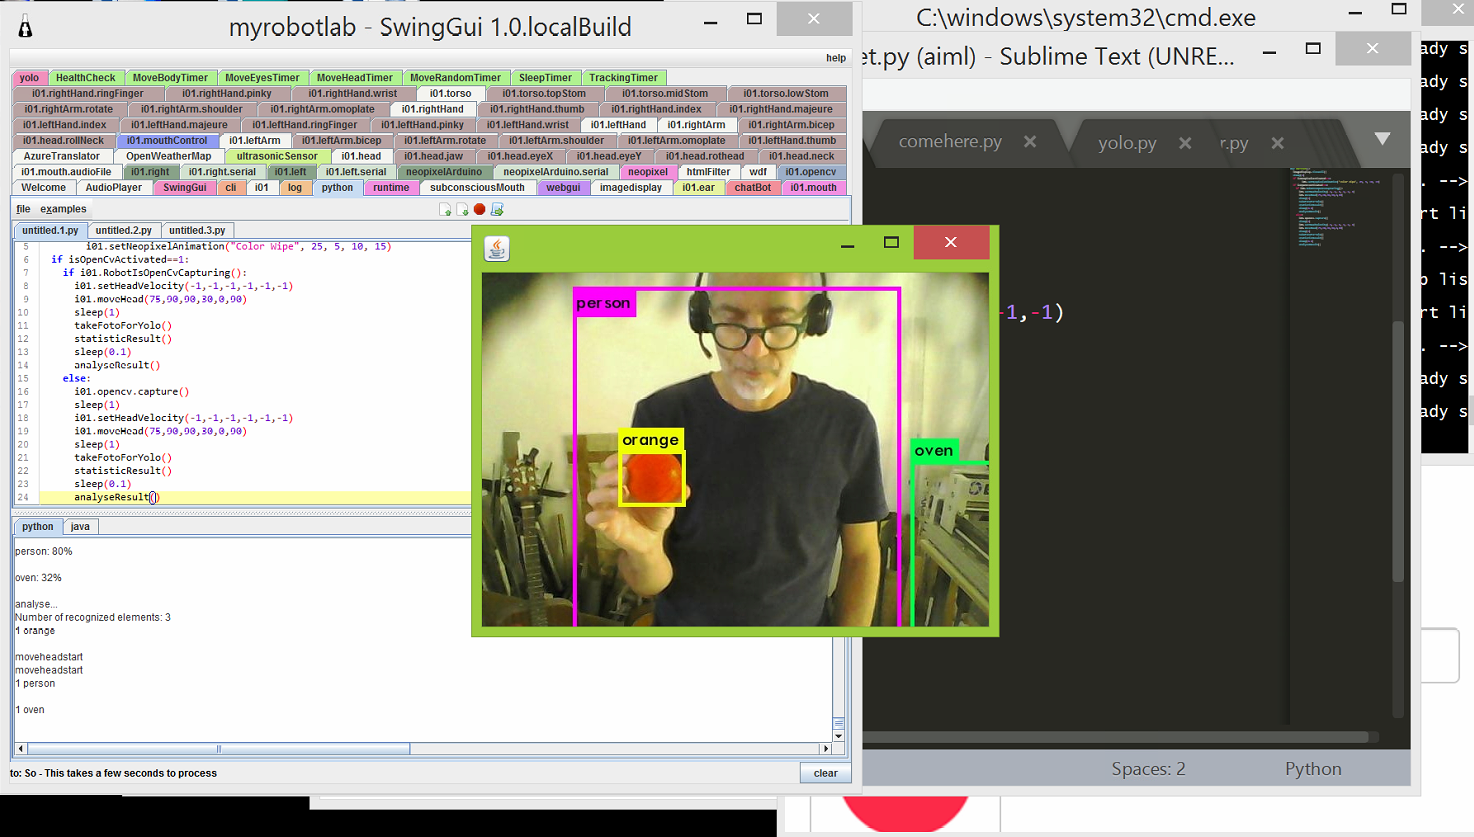Click the help link at top right
1474x837 pixels.
point(836,58)
